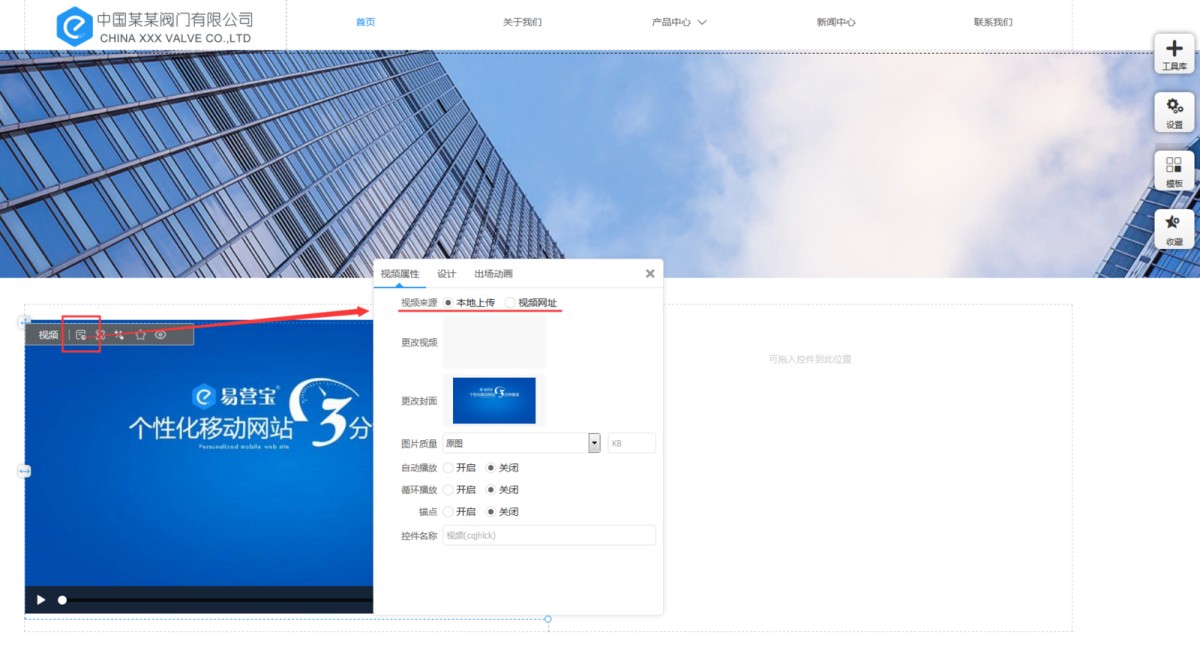Open the 设置 settings panel
This screenshot has height=650, width=1200.
1174,111
